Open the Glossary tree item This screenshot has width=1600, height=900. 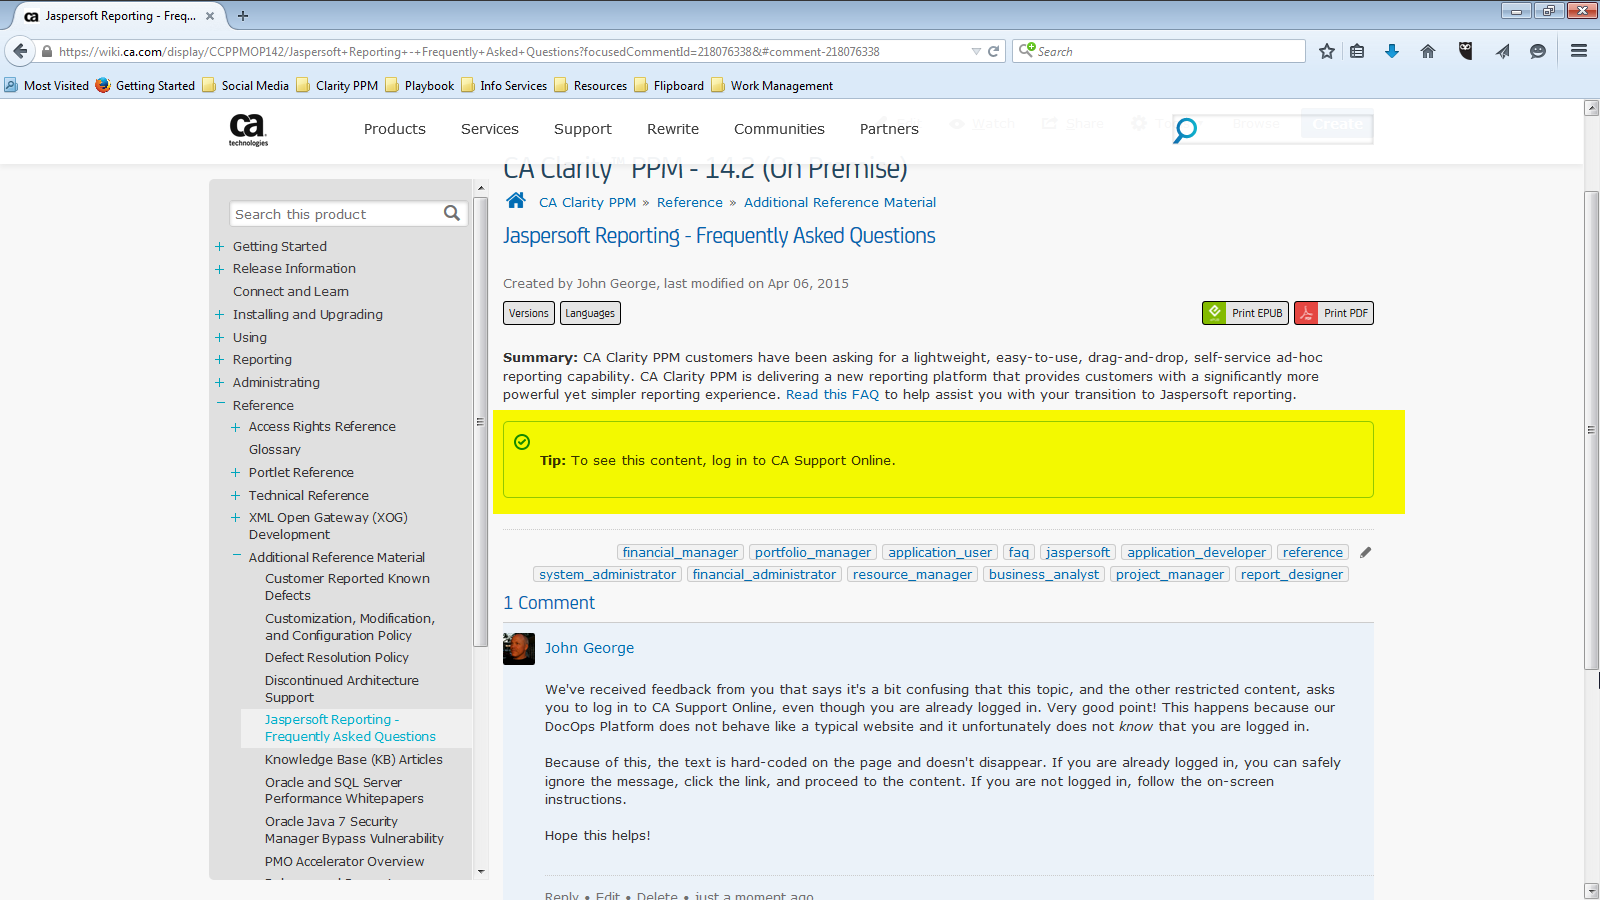[x=275, y=449]
